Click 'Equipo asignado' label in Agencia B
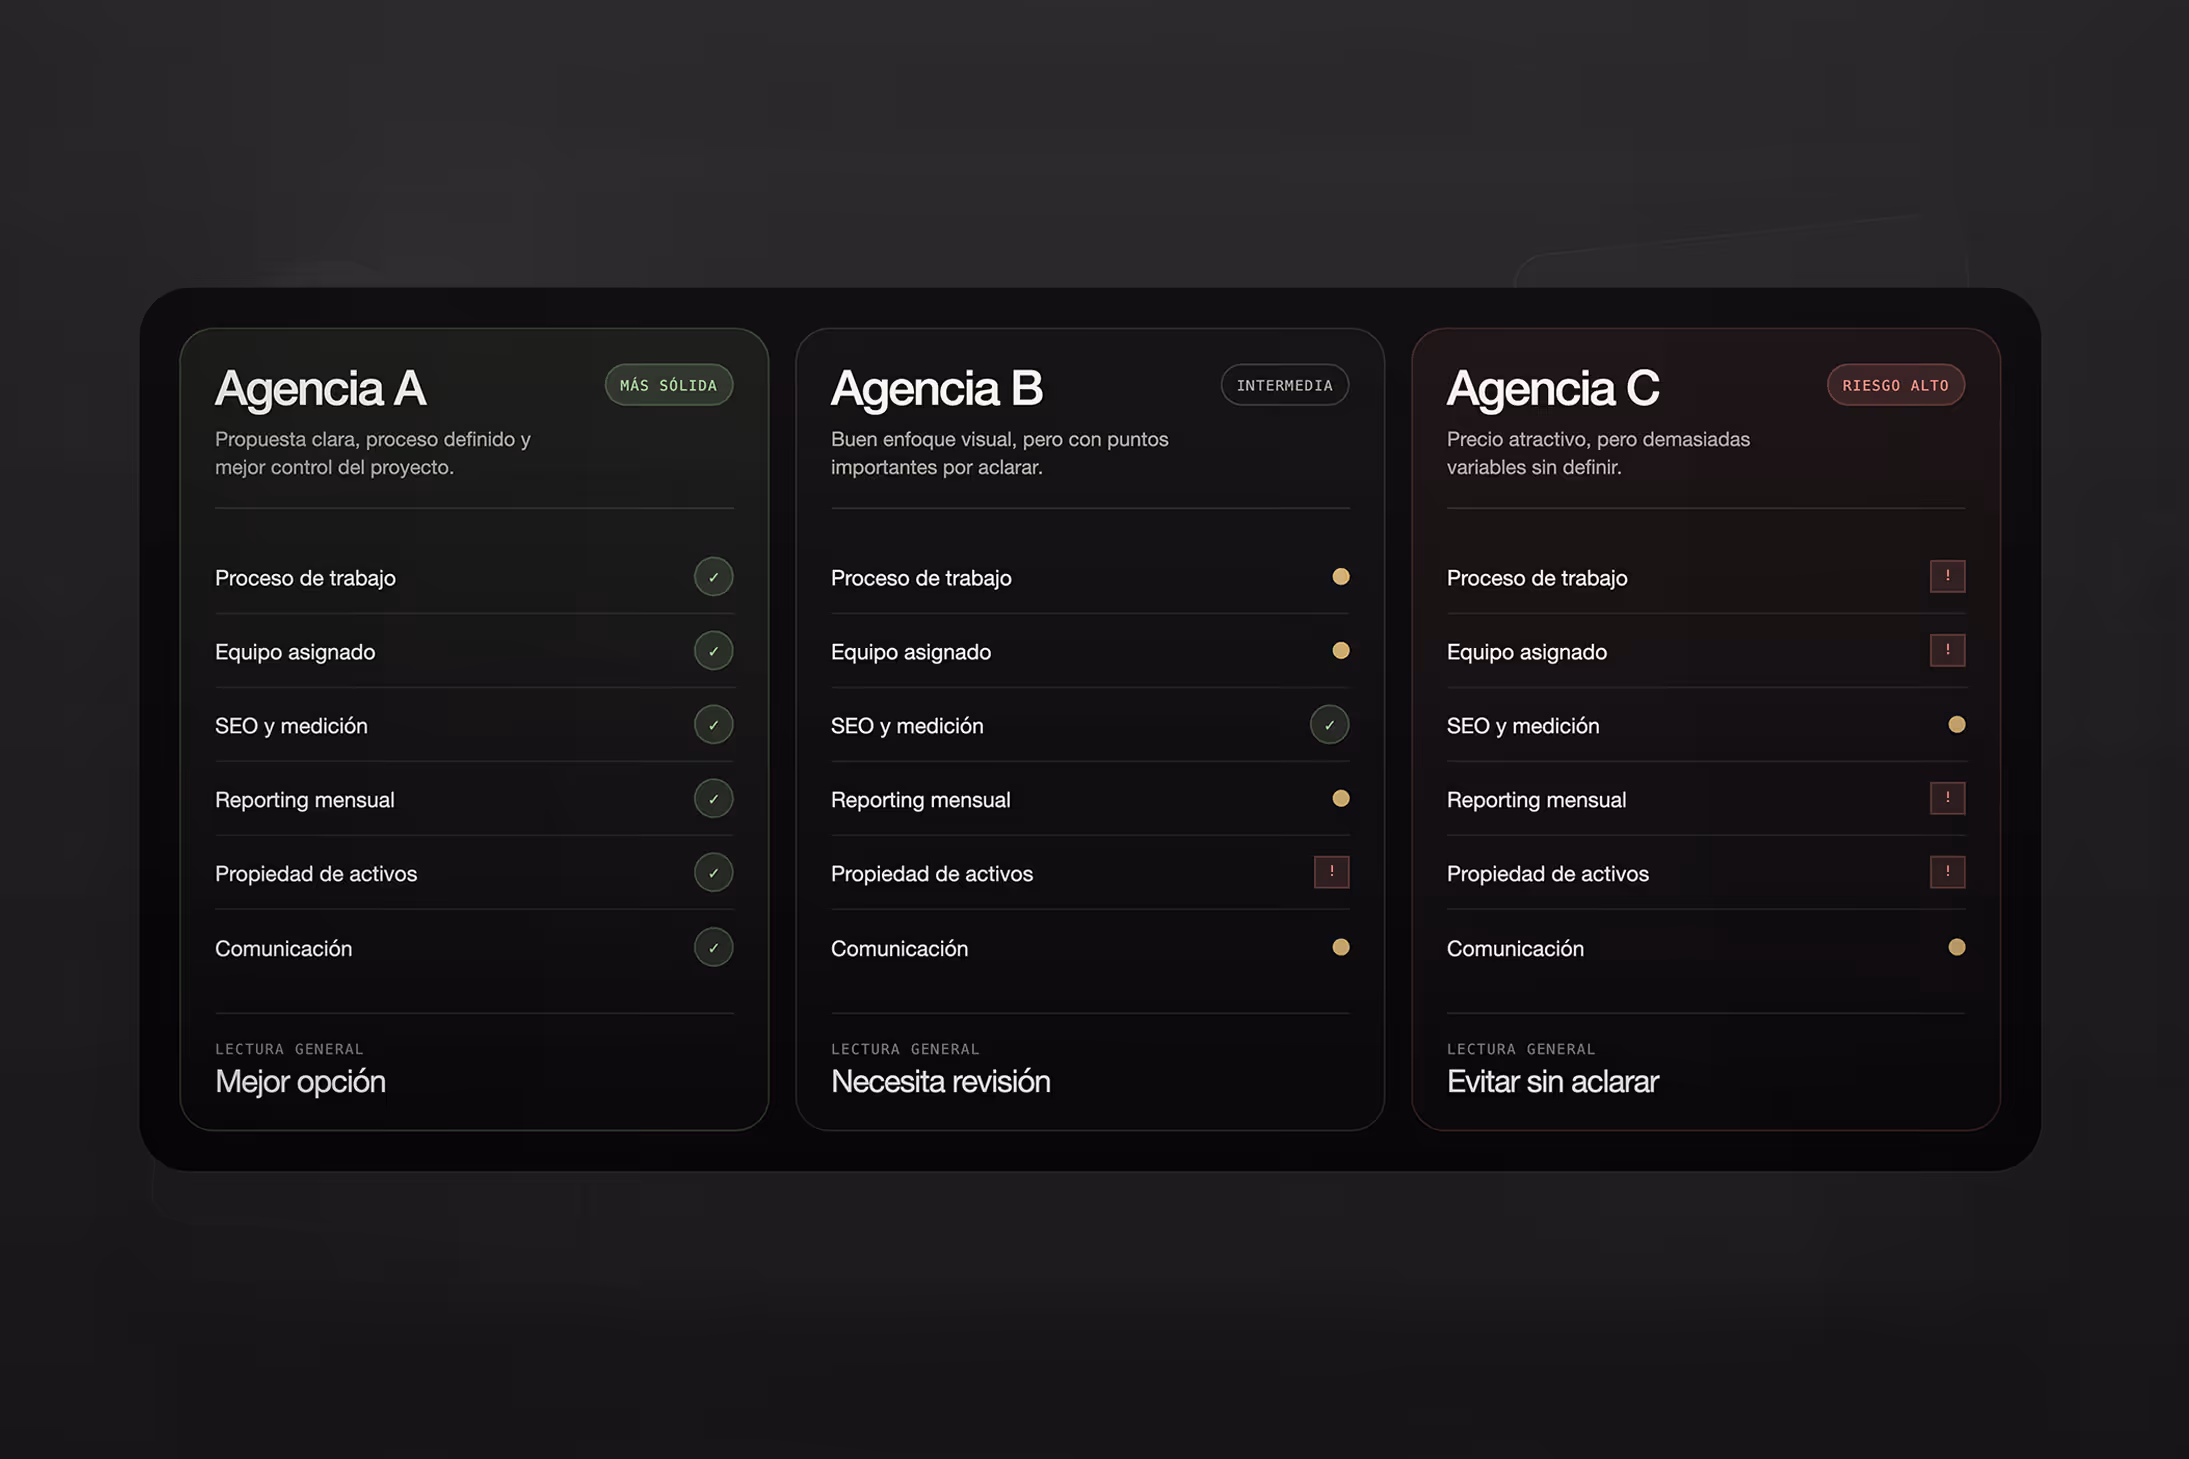The image size is (2189, 1459). coord(911,652)
